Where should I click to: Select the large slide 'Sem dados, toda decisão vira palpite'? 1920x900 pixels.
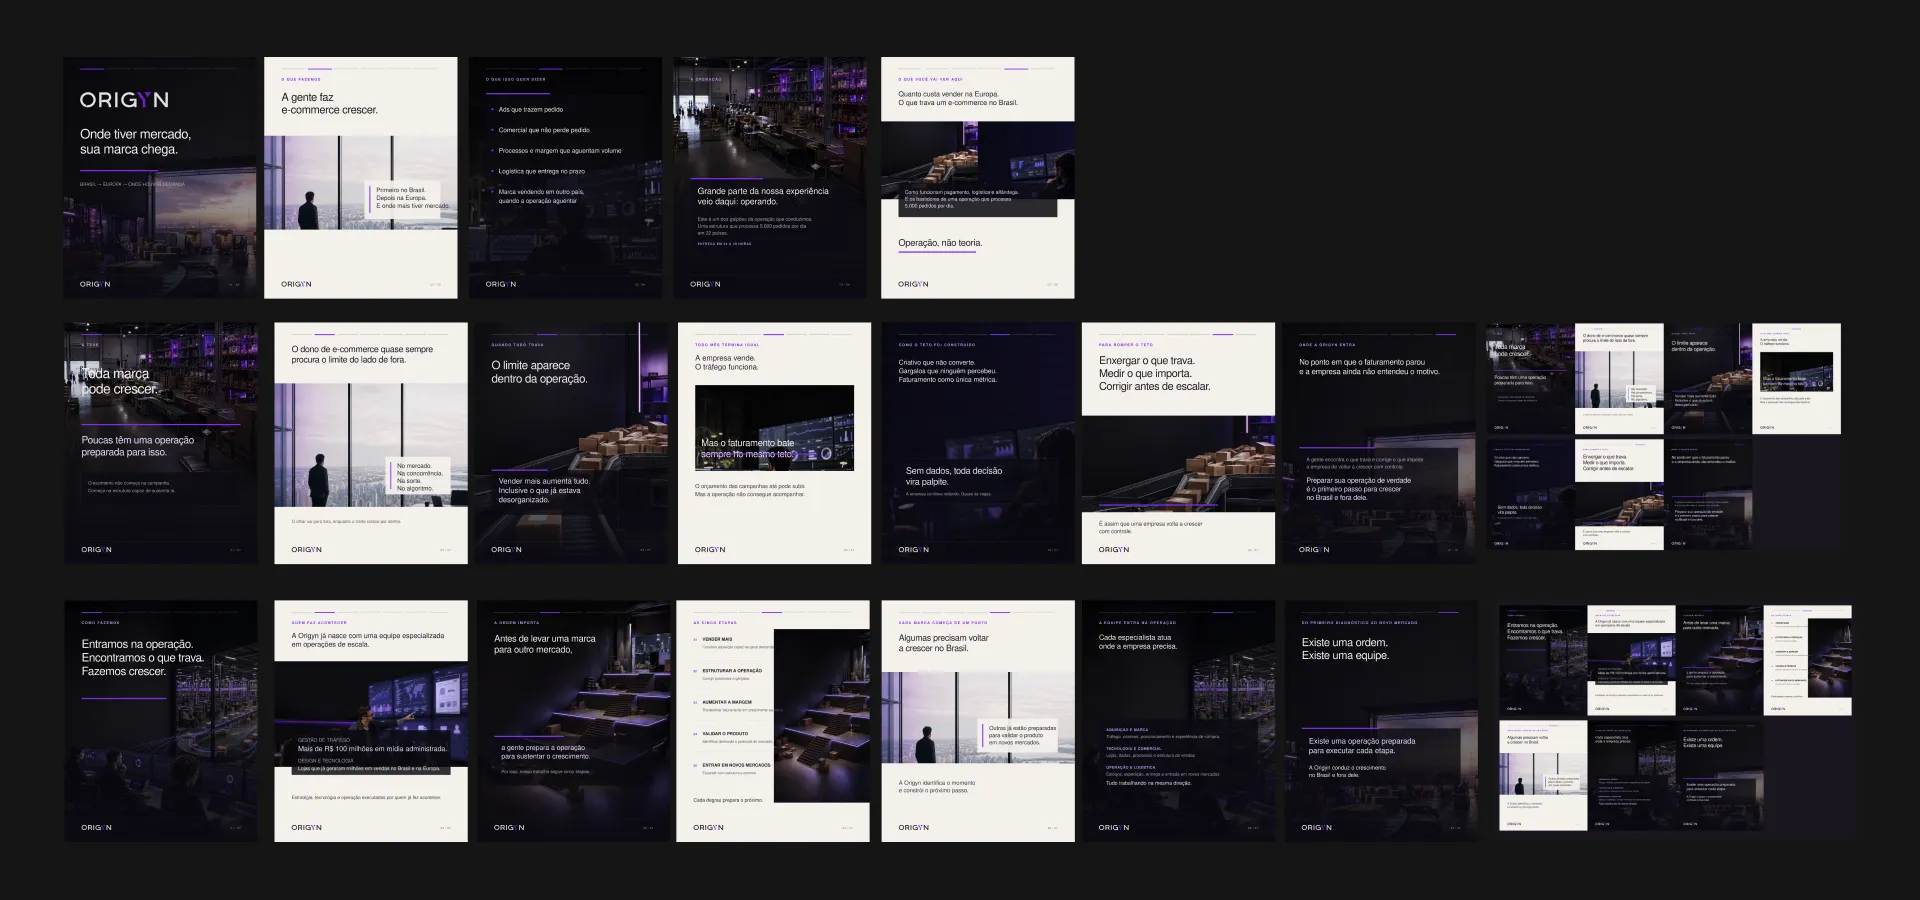click(977, 443)
